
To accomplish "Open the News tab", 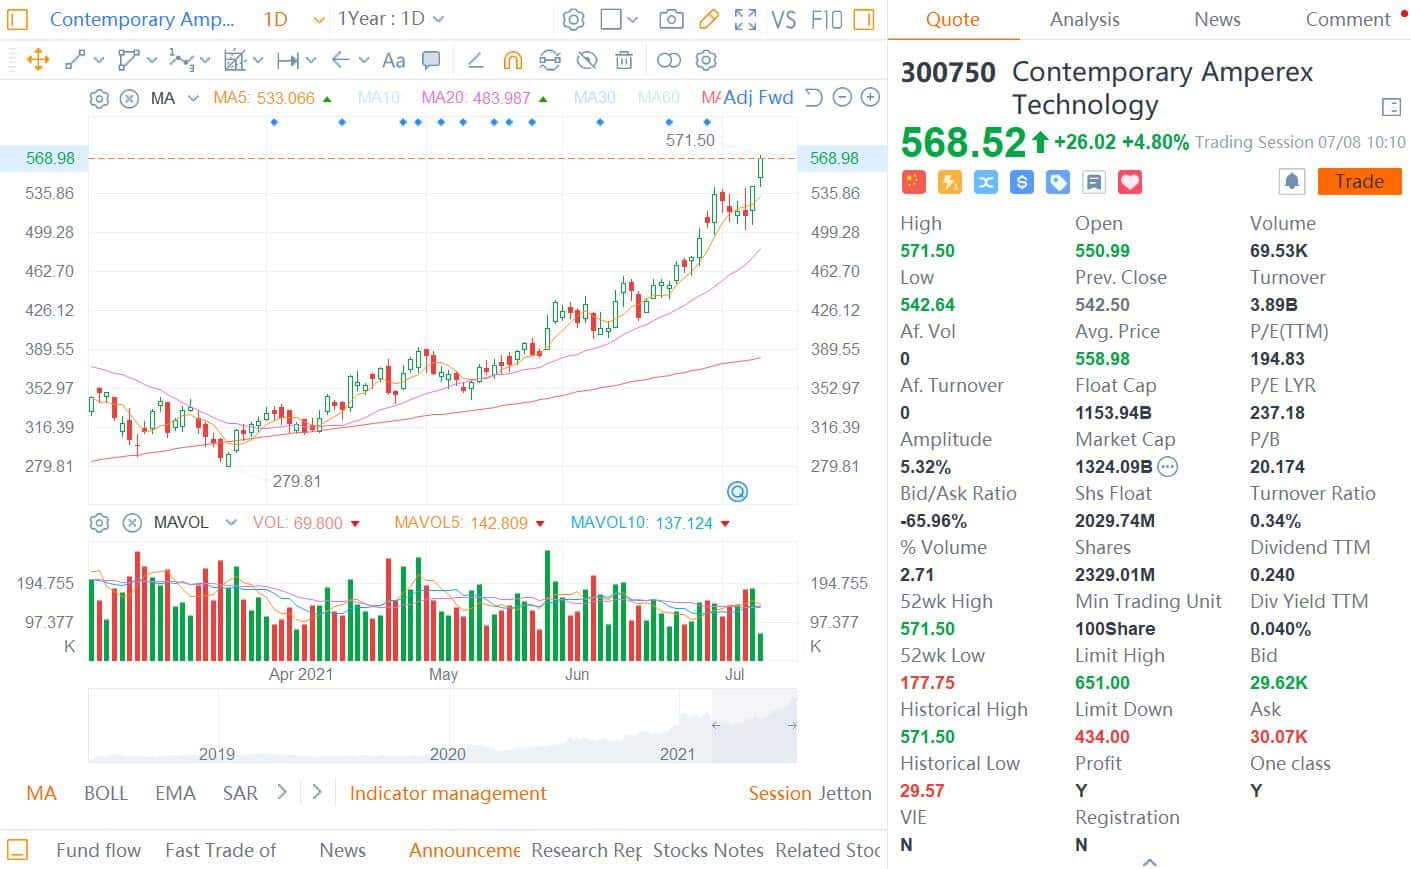I will (x=1216, y=19).
